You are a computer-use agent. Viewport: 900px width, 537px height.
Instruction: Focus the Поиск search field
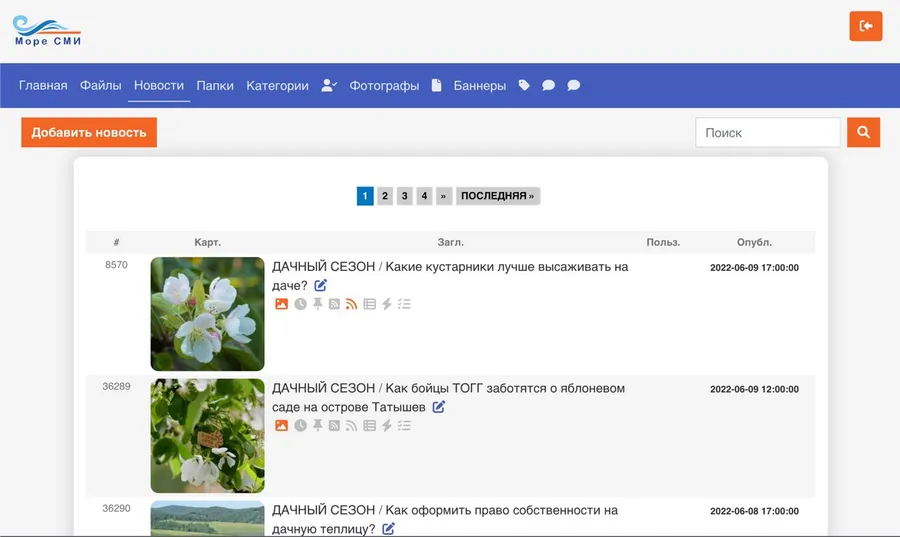pyautogui.click(x=768, y=133)
